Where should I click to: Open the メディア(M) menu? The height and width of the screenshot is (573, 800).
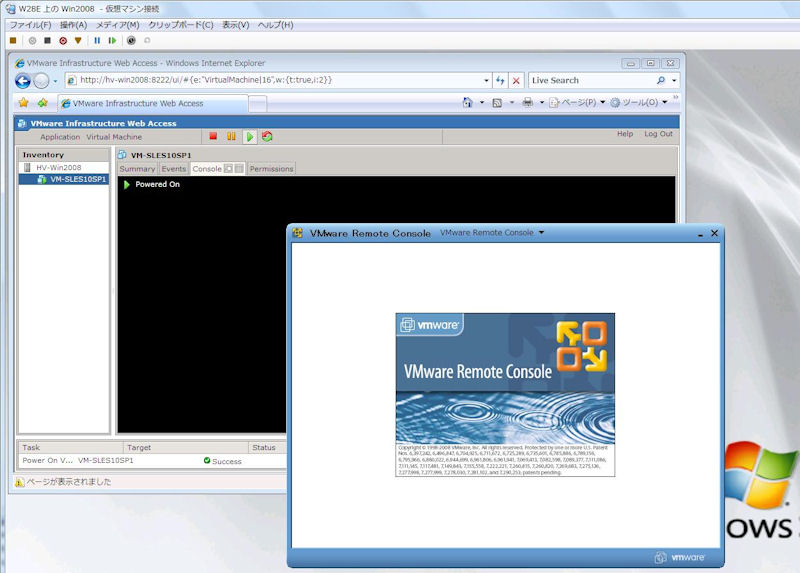coord(117,24)
